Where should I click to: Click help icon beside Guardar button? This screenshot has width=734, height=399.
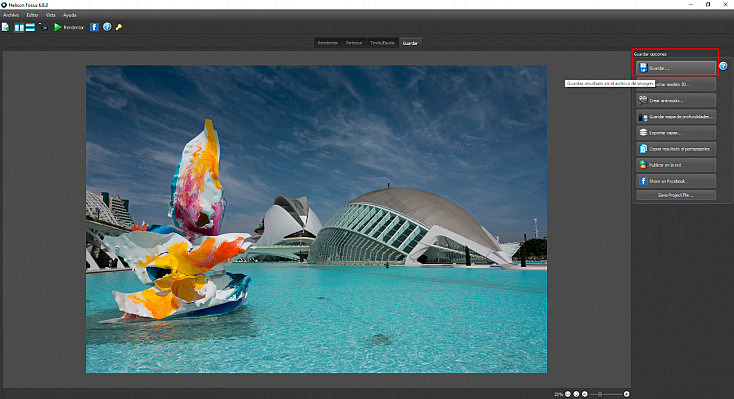(x=723, y=66)
